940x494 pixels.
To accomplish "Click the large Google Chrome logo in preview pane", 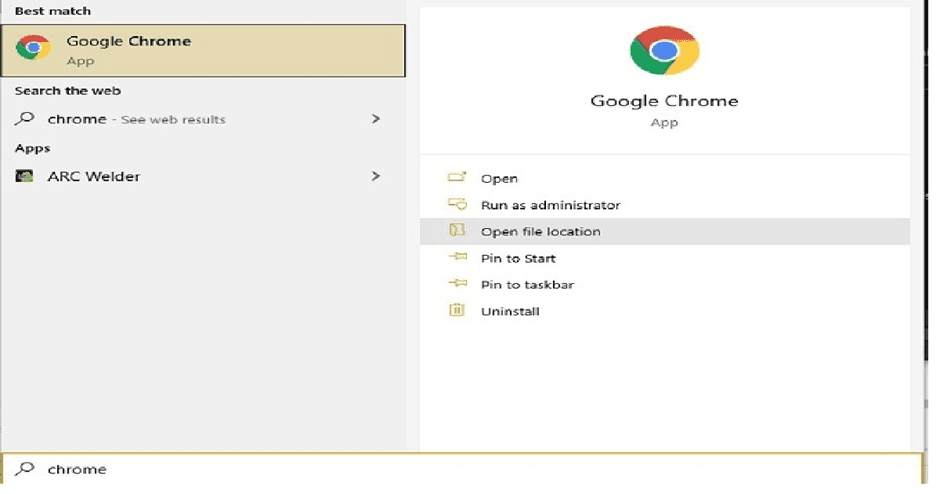I will point(664,50).
